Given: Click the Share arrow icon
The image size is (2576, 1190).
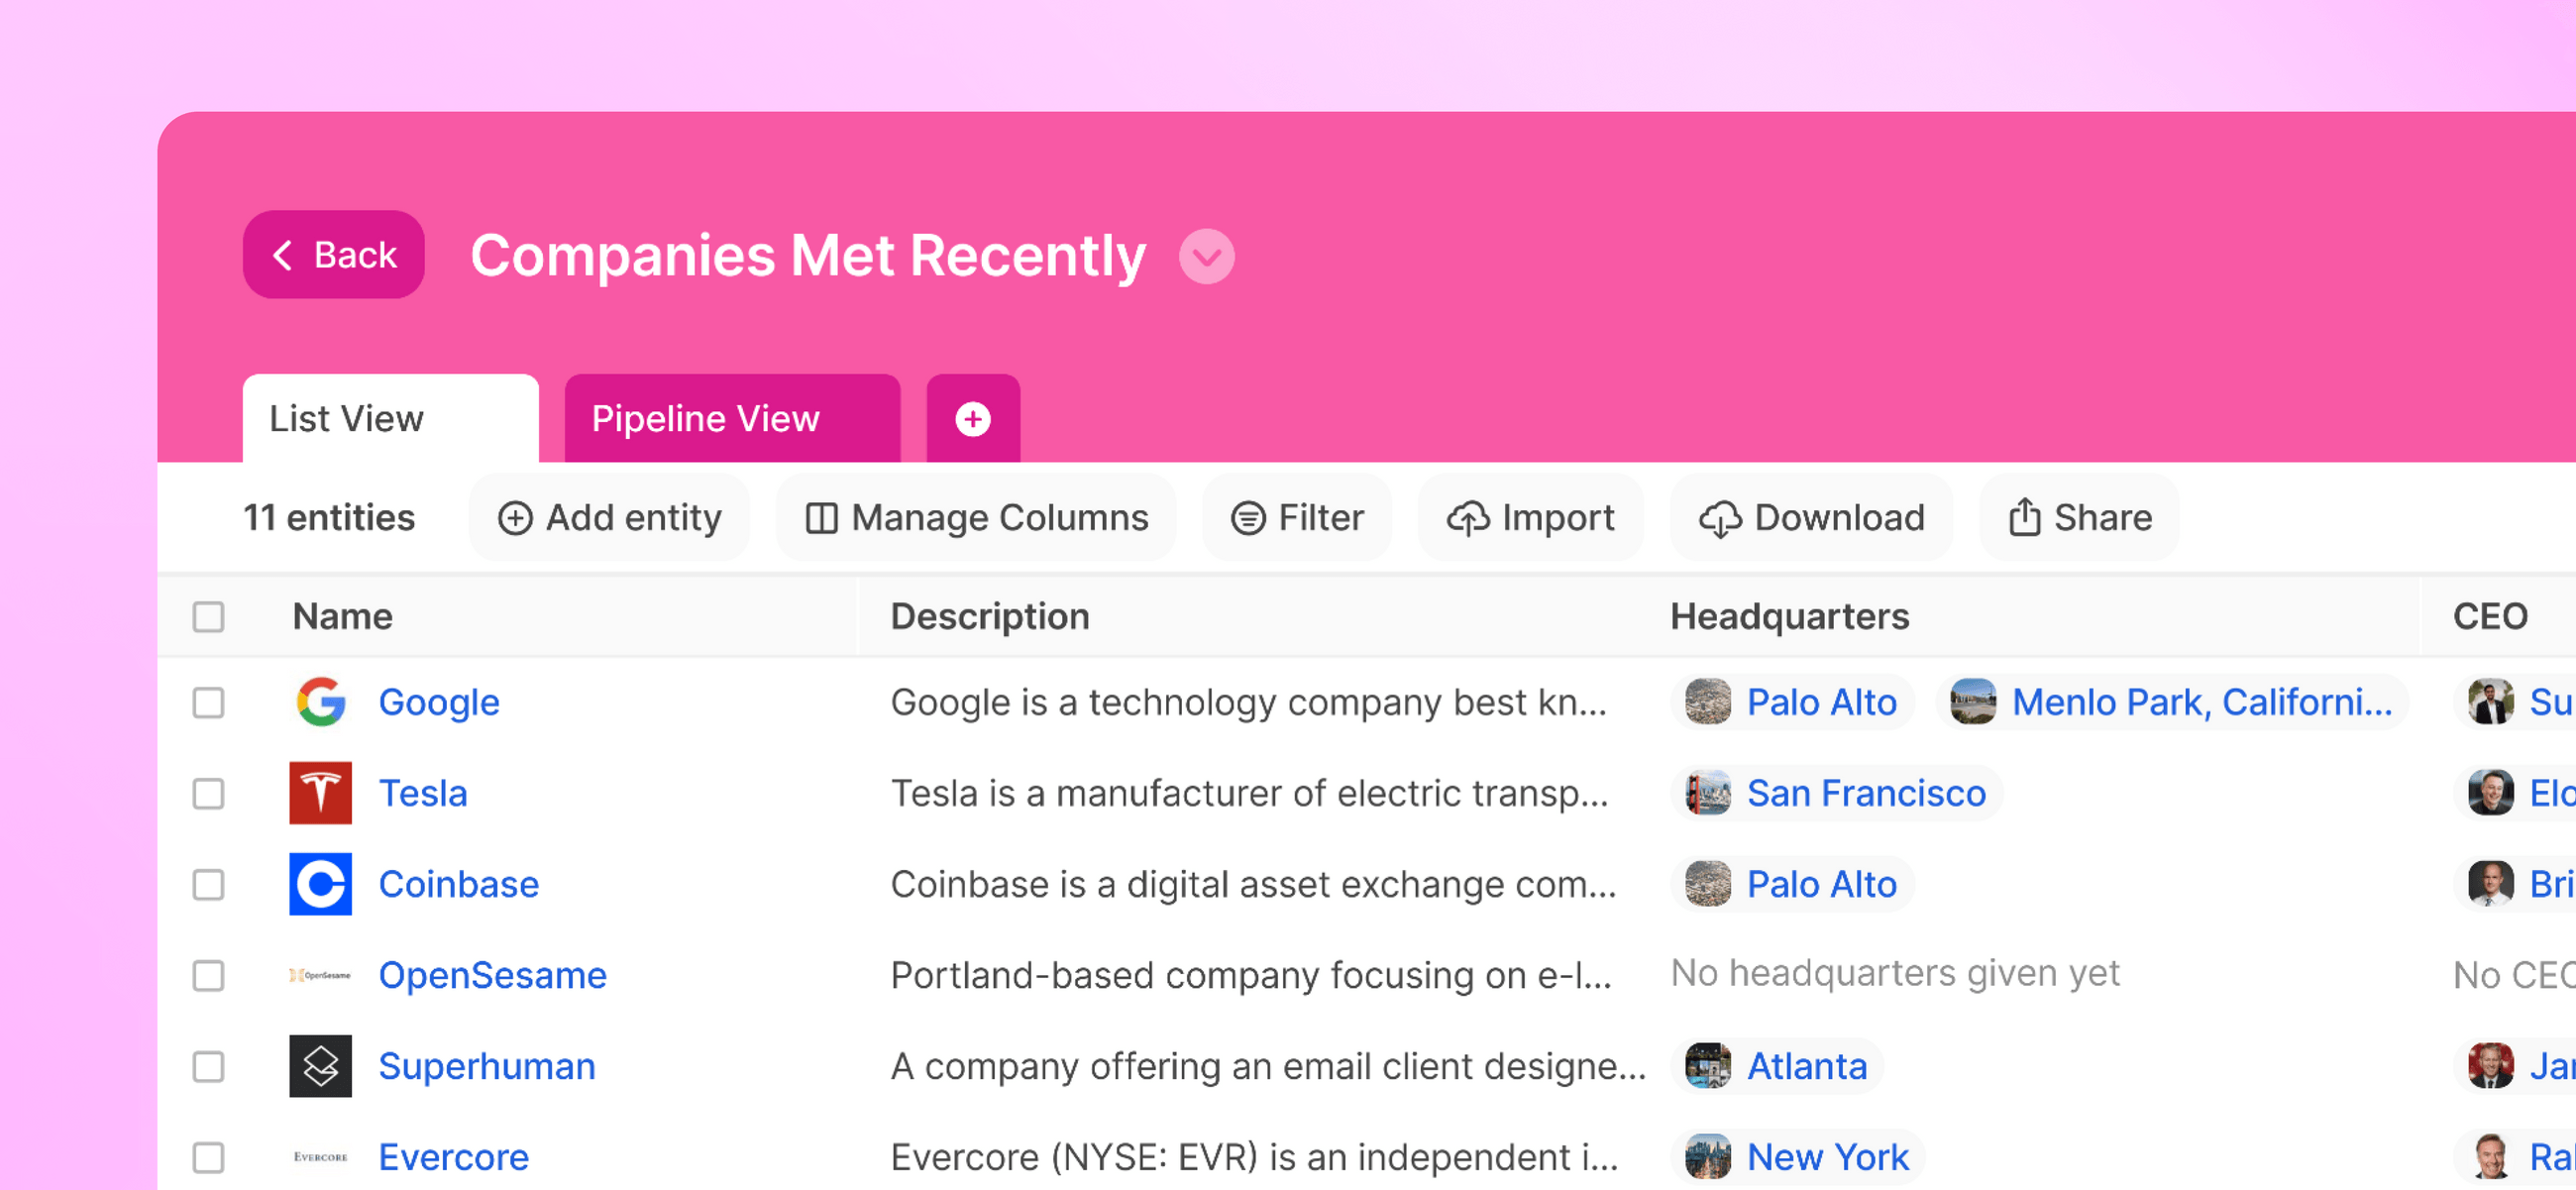Looking at the screenshot, I should coord(2024,517).
